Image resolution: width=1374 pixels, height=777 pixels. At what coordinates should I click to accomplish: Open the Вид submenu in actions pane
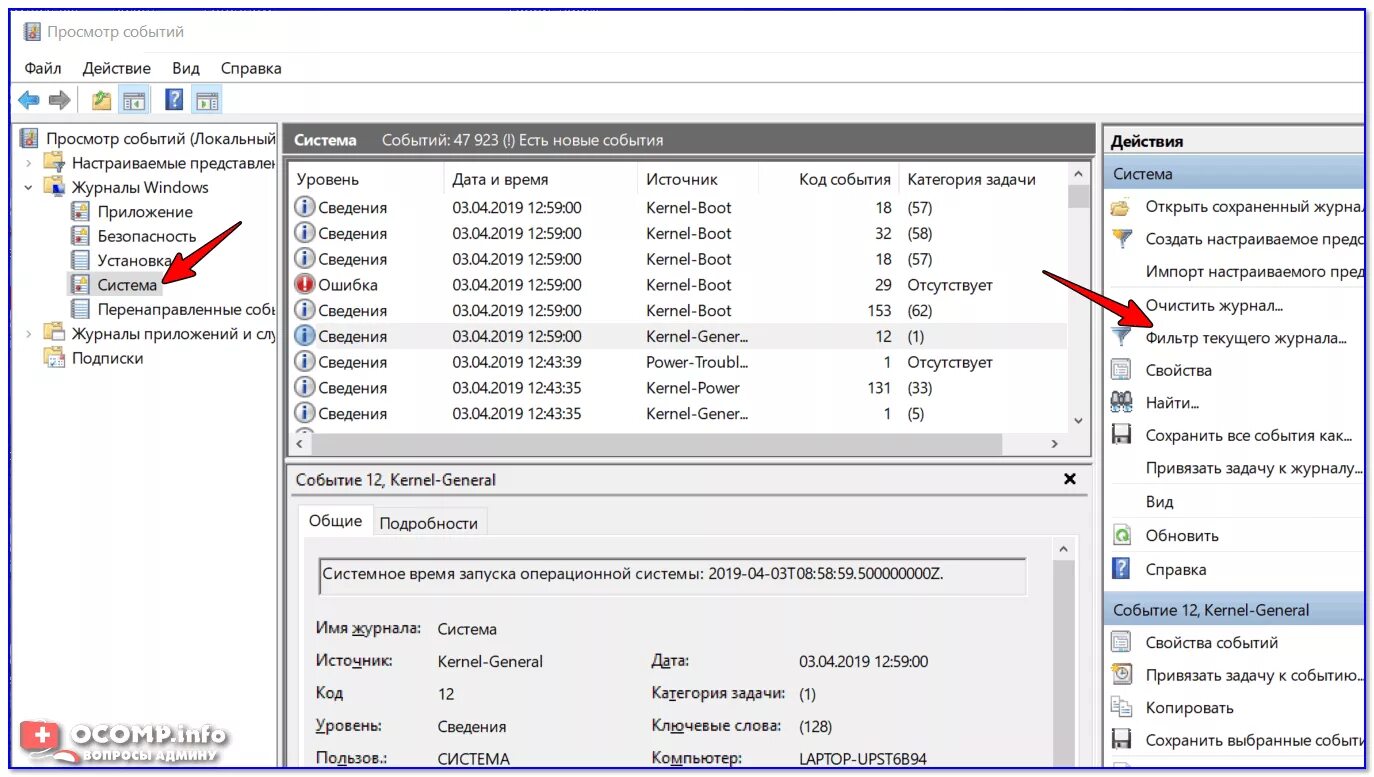click(x=1160, y=501)
